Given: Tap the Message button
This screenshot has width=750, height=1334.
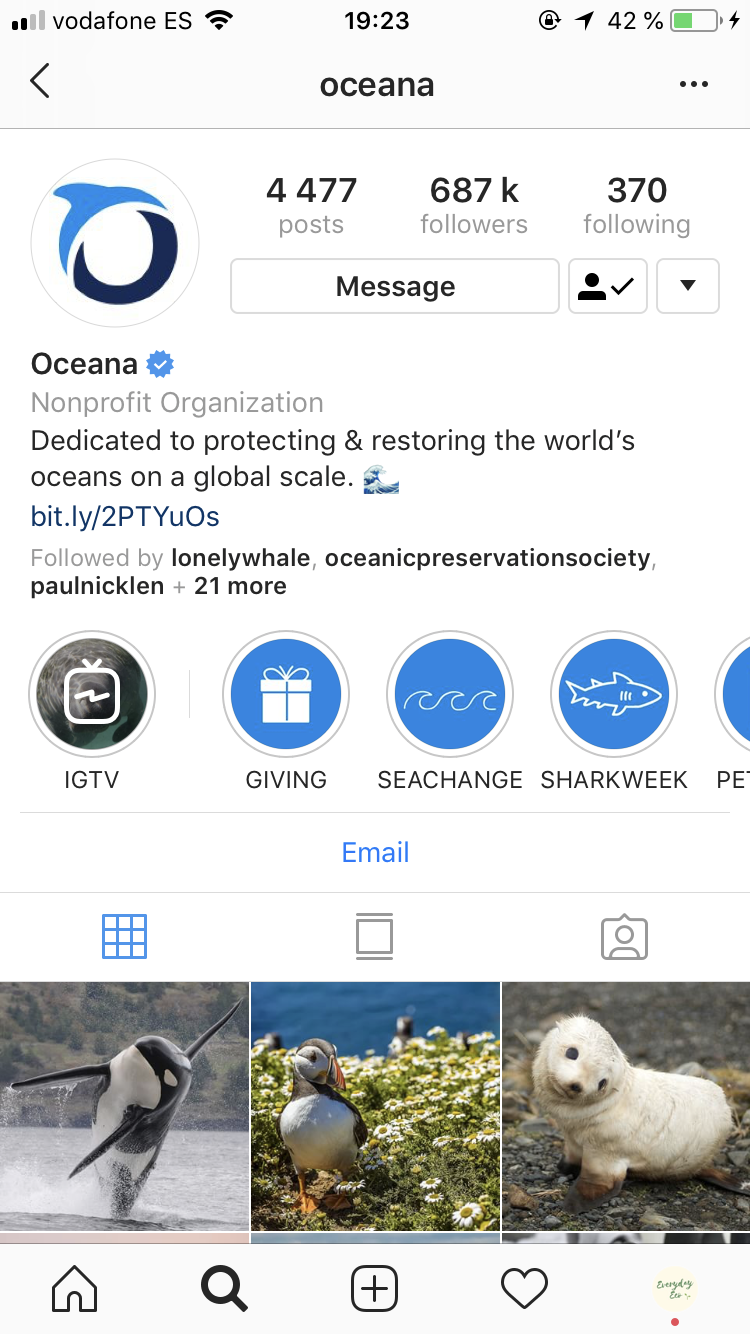Looking at the screenshot, I should tap(395, 286).
